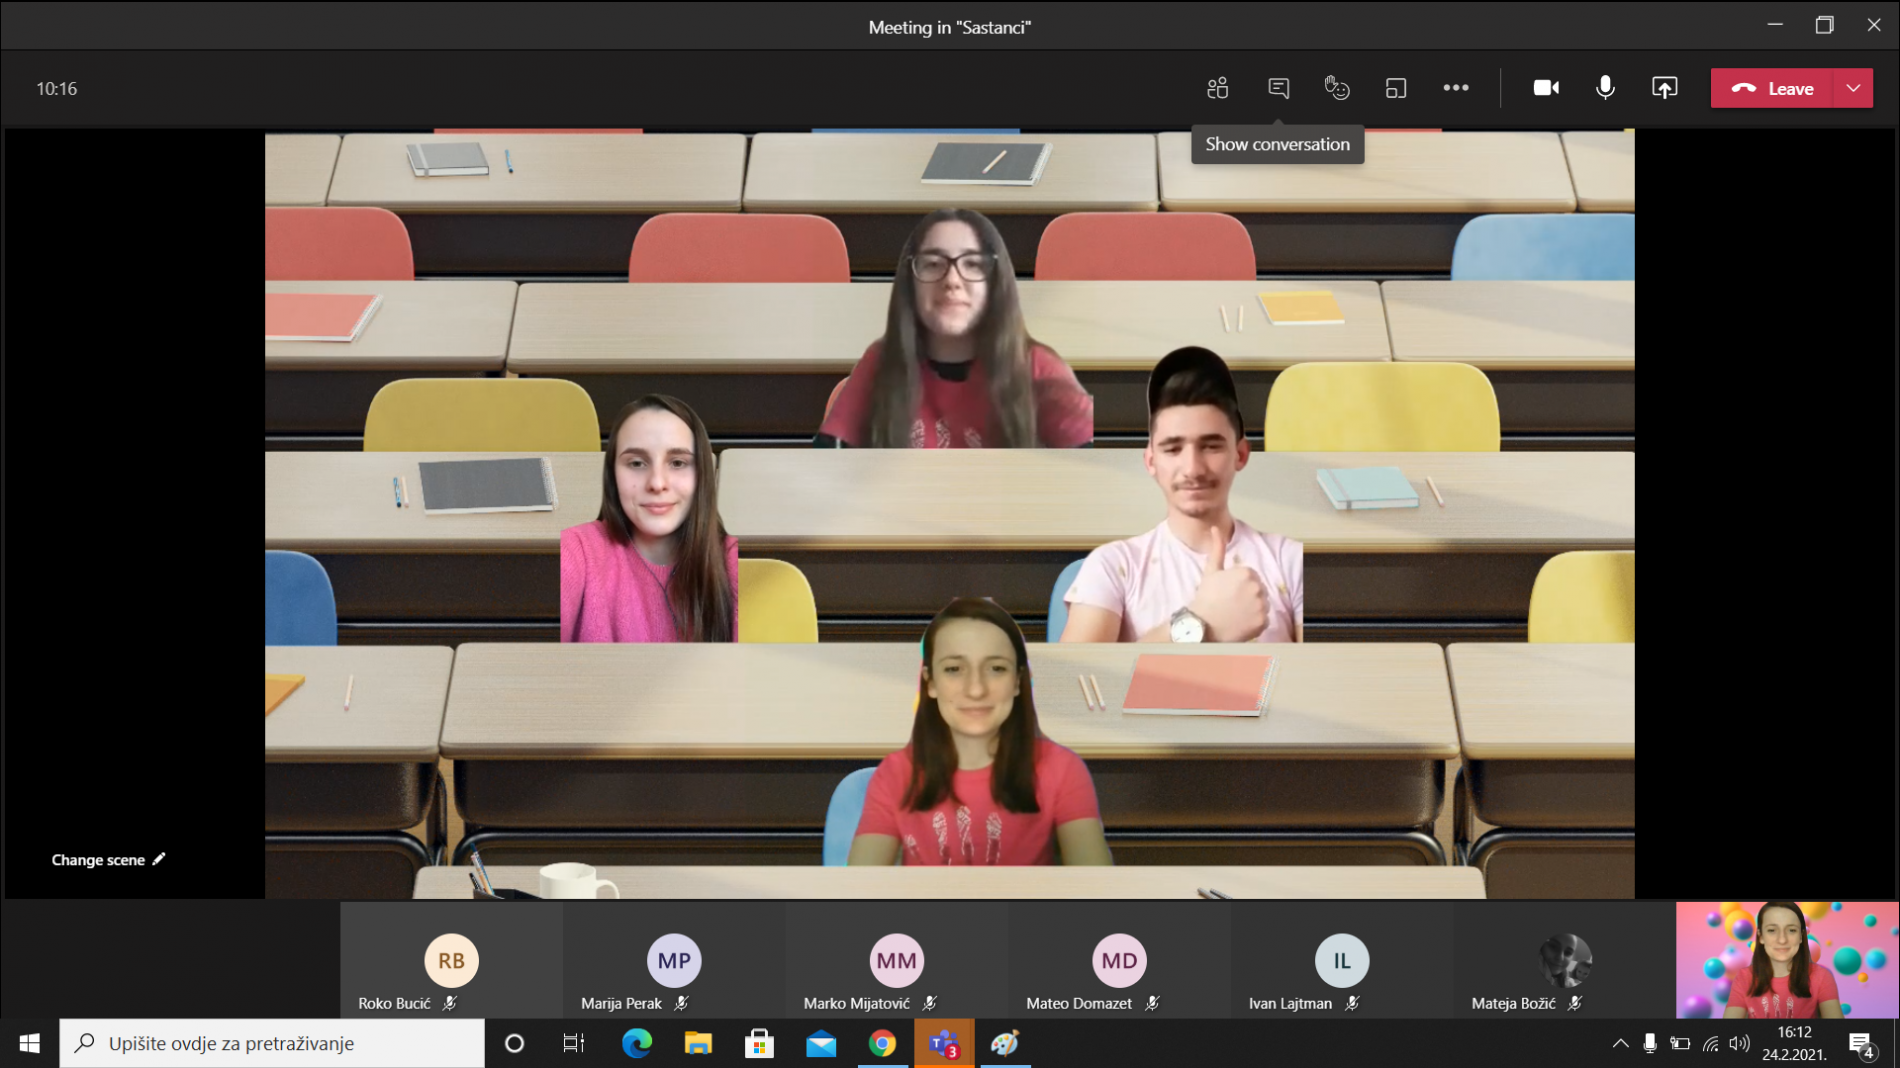Open More actions ellipsis menu
Viewport: 1900px width, 1068px height.
click(1456, 88)
